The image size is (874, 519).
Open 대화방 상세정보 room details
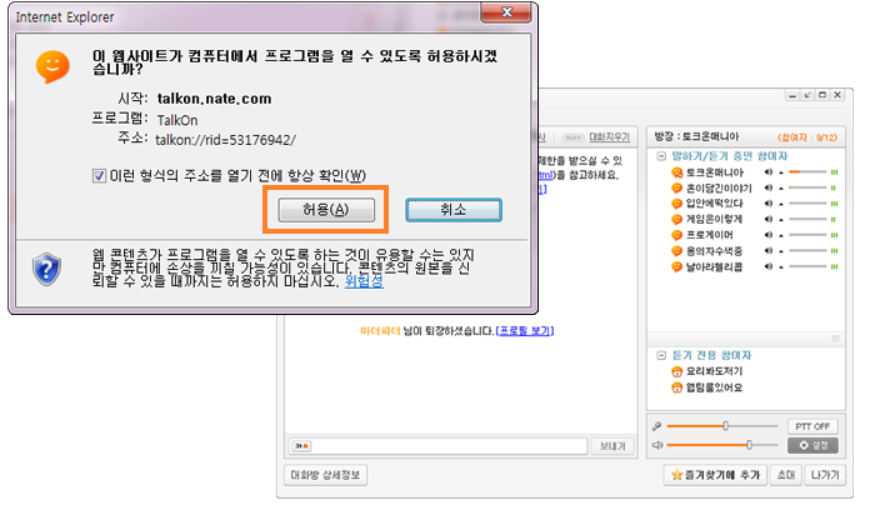(x=326, y=475)
